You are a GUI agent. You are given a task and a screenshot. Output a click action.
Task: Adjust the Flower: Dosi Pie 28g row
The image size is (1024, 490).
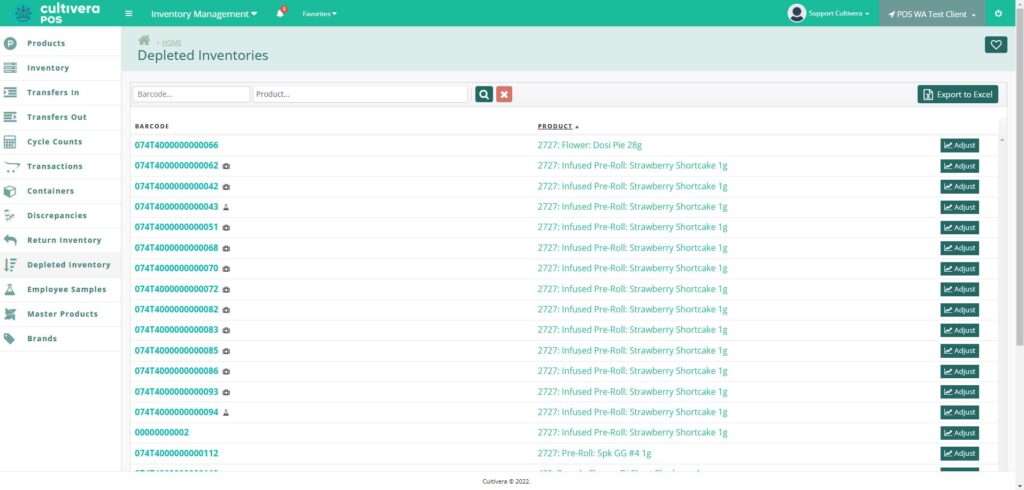pyautogui.click(x=959, y=145)
